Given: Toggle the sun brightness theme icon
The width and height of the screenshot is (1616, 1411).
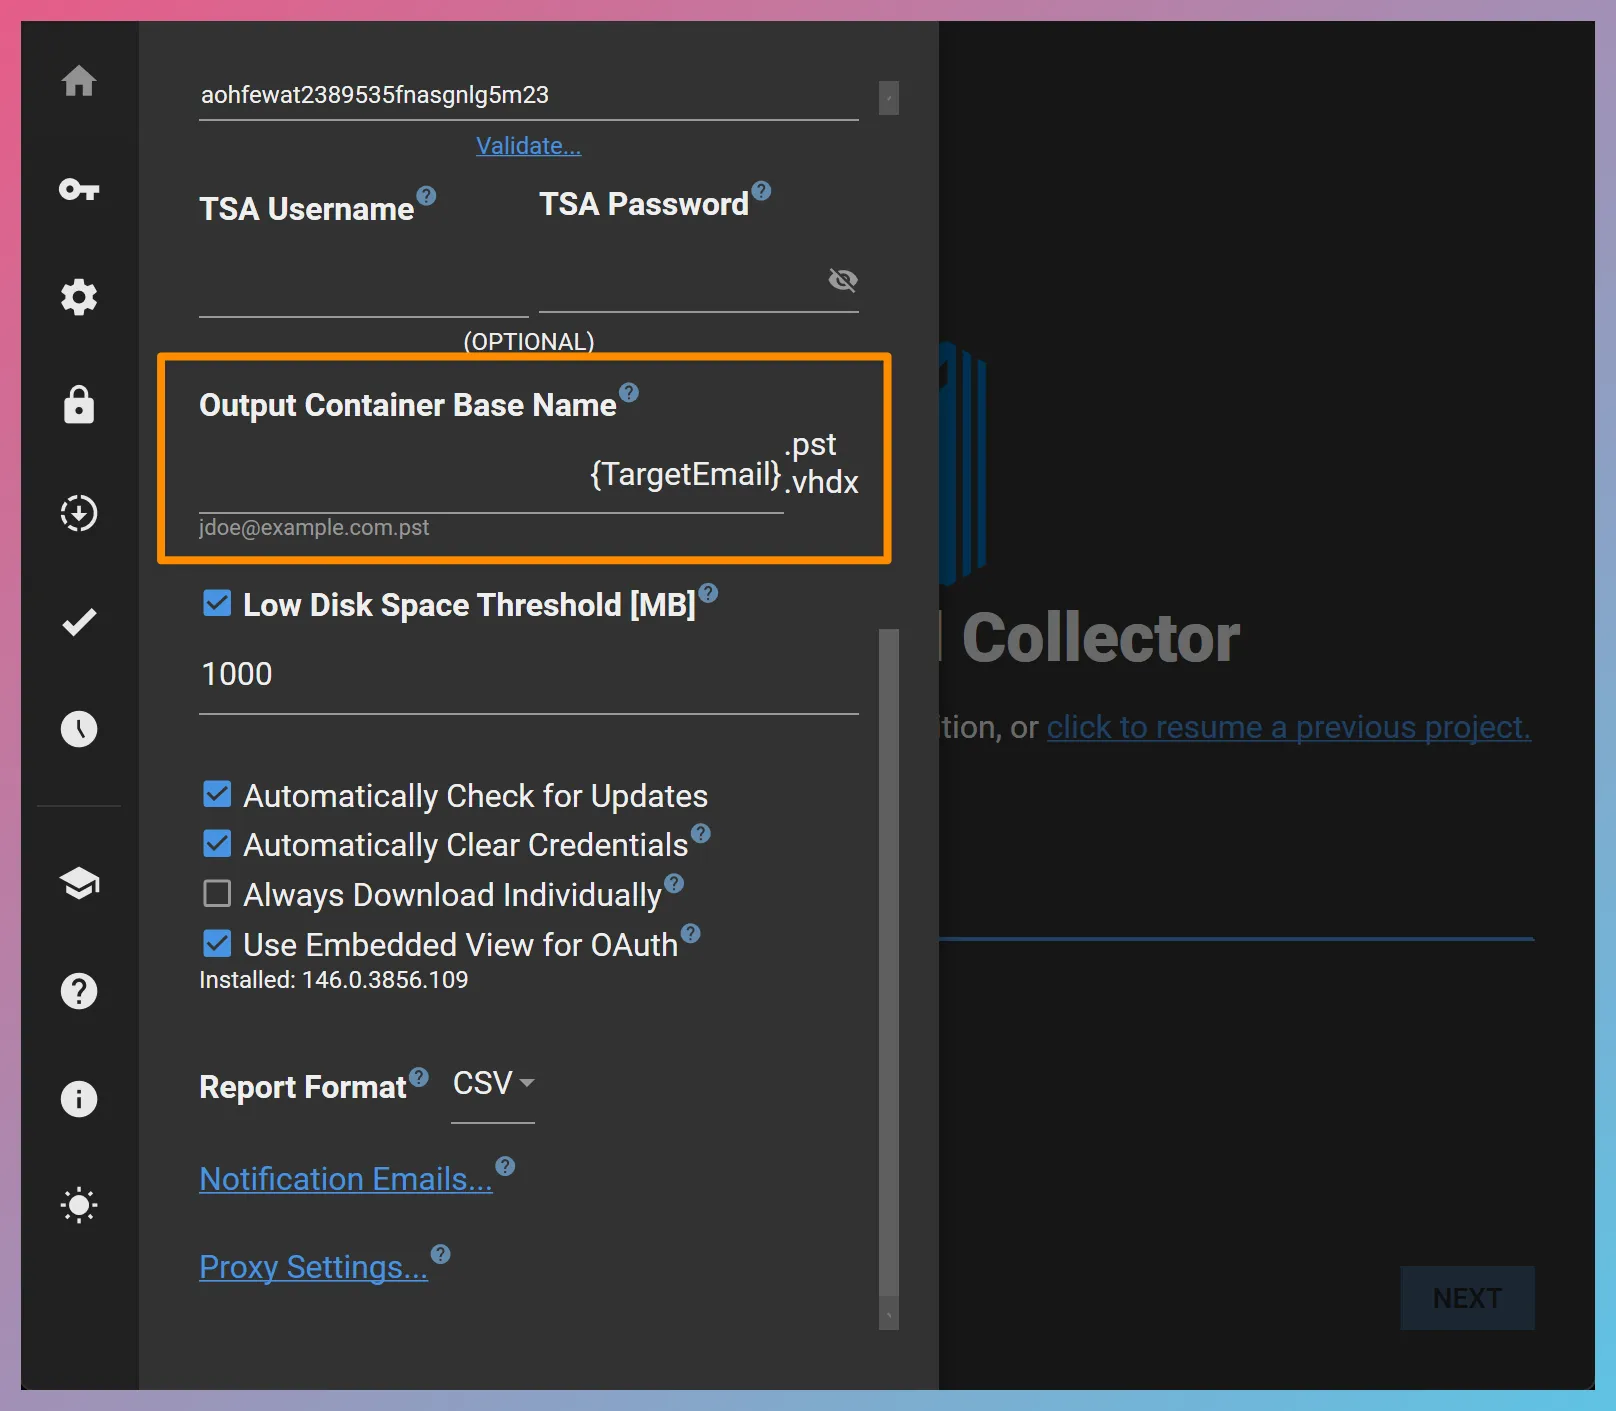Looking at the screenshot, I should tap(79, 1205).
